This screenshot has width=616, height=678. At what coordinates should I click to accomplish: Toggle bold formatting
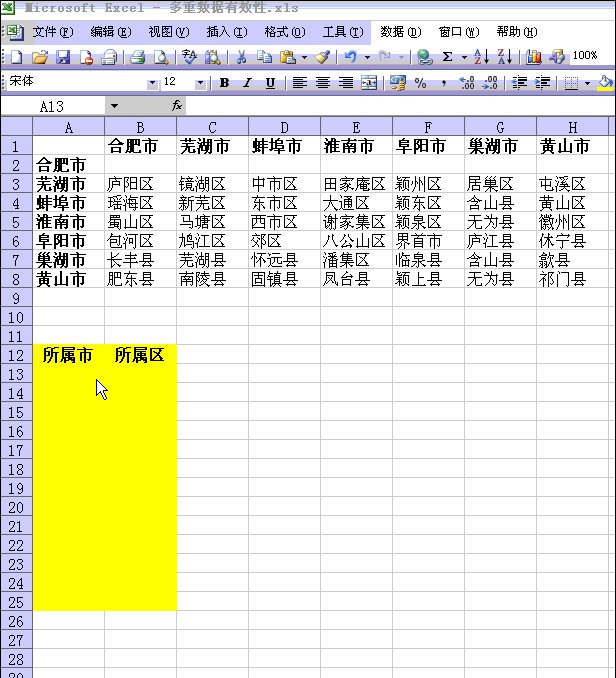pyautogui.click(x=224, y=83)
